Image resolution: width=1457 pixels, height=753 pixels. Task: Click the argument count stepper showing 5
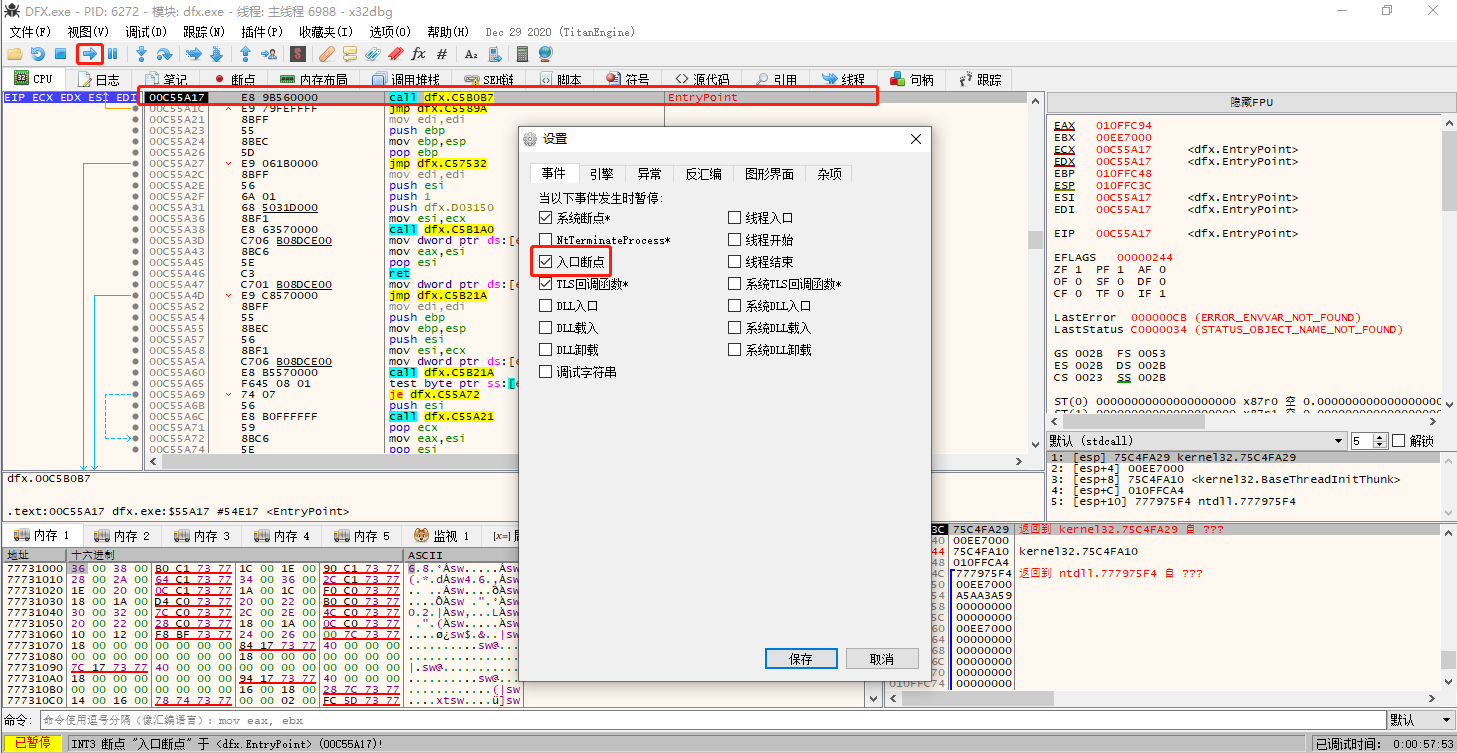tap(1369, 441)
